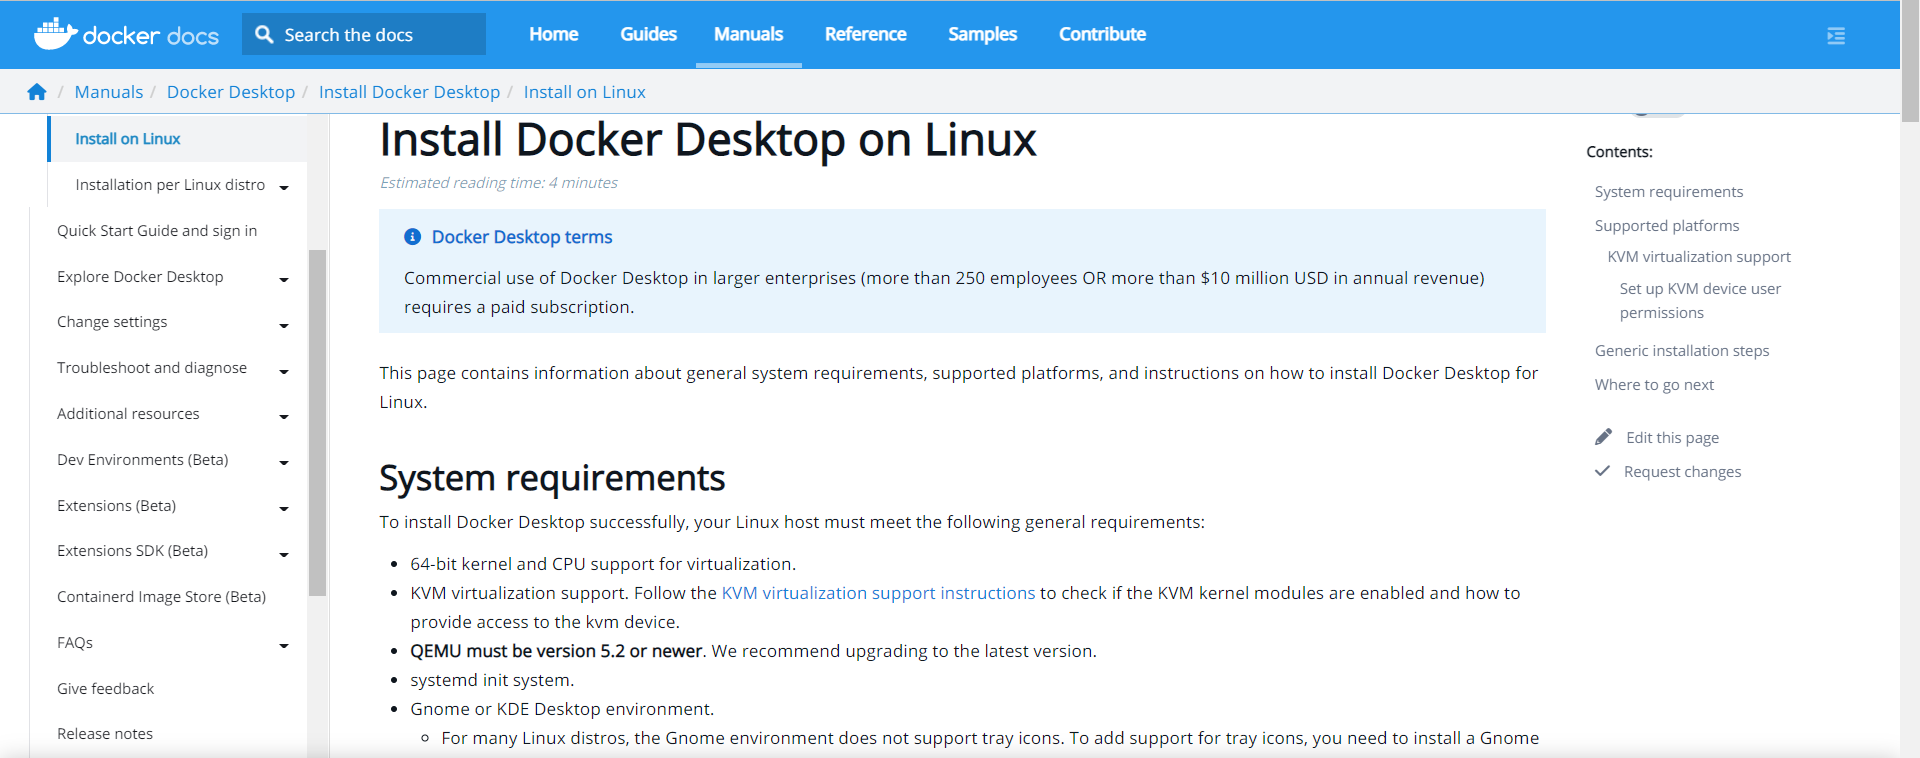Viewport: 1920px width, 758px height.
Task: Toggle the menu icon at top right
Action: [1836, 36]
